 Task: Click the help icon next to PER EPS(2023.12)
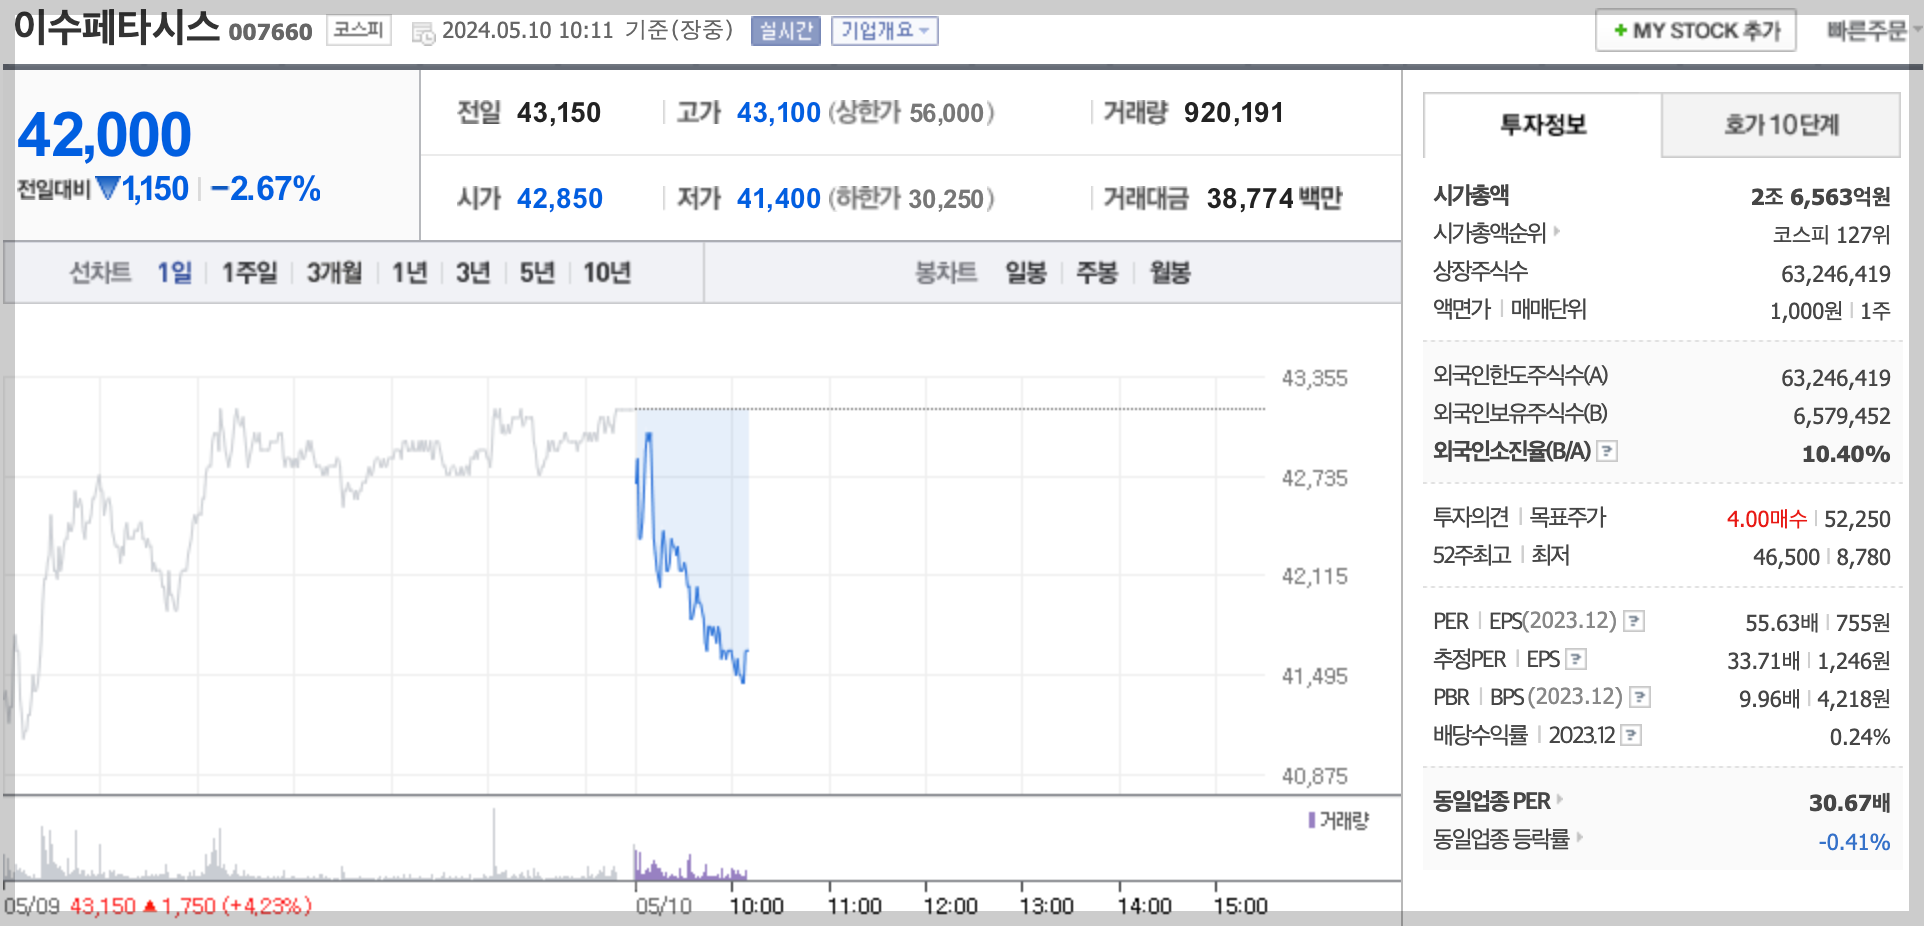click(x=1634, y=621)
